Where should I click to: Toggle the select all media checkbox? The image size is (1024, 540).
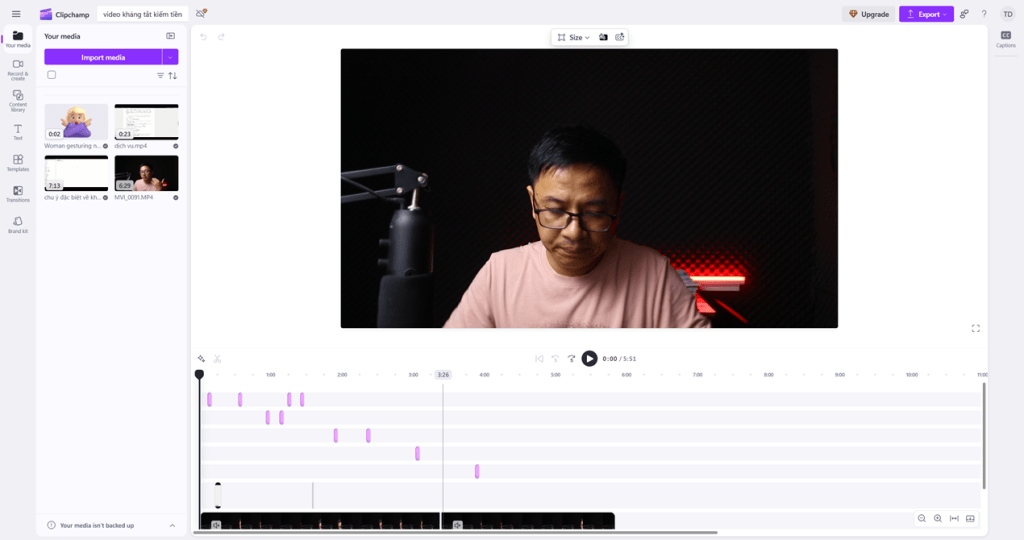(52, 75)
